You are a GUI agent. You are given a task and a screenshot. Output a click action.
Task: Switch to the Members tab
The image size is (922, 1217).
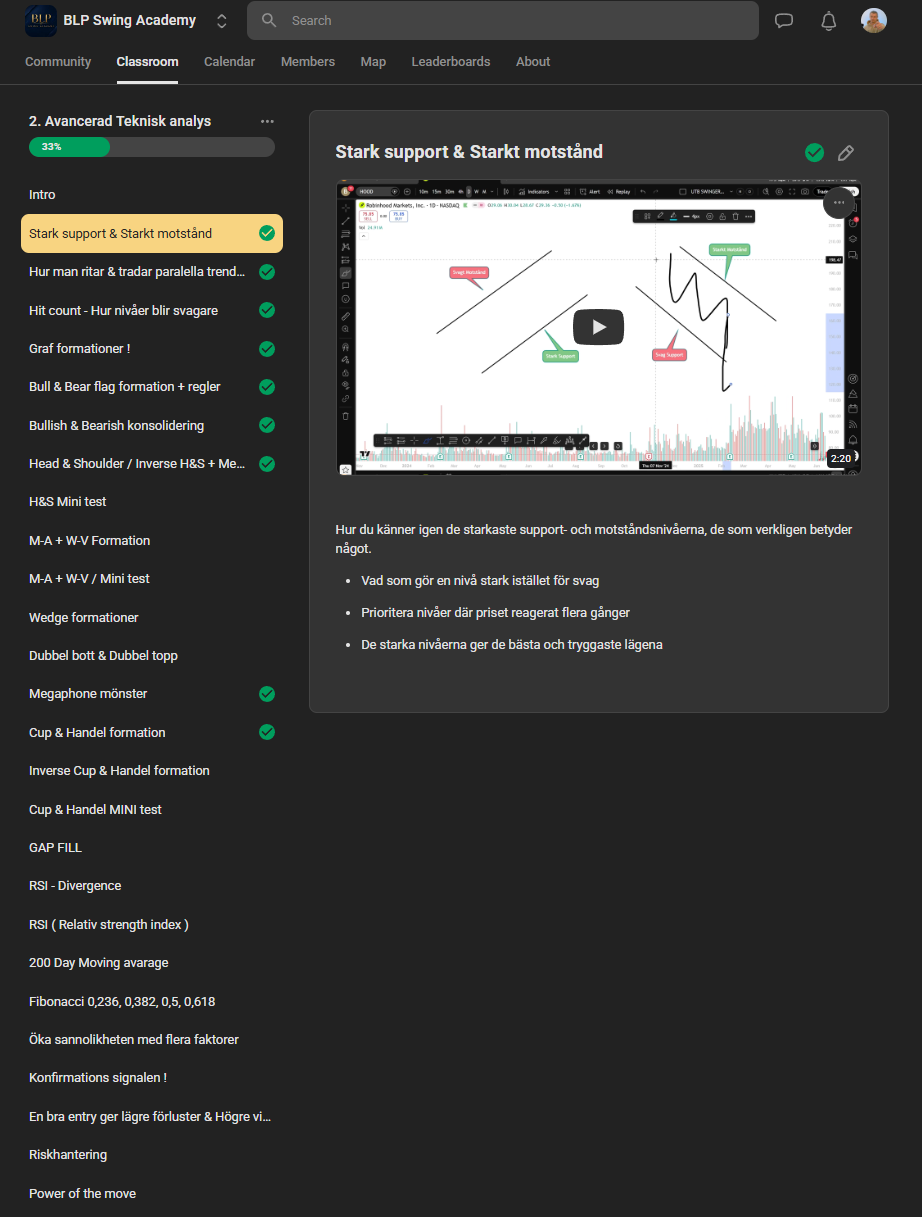click(x=308, y=61)
